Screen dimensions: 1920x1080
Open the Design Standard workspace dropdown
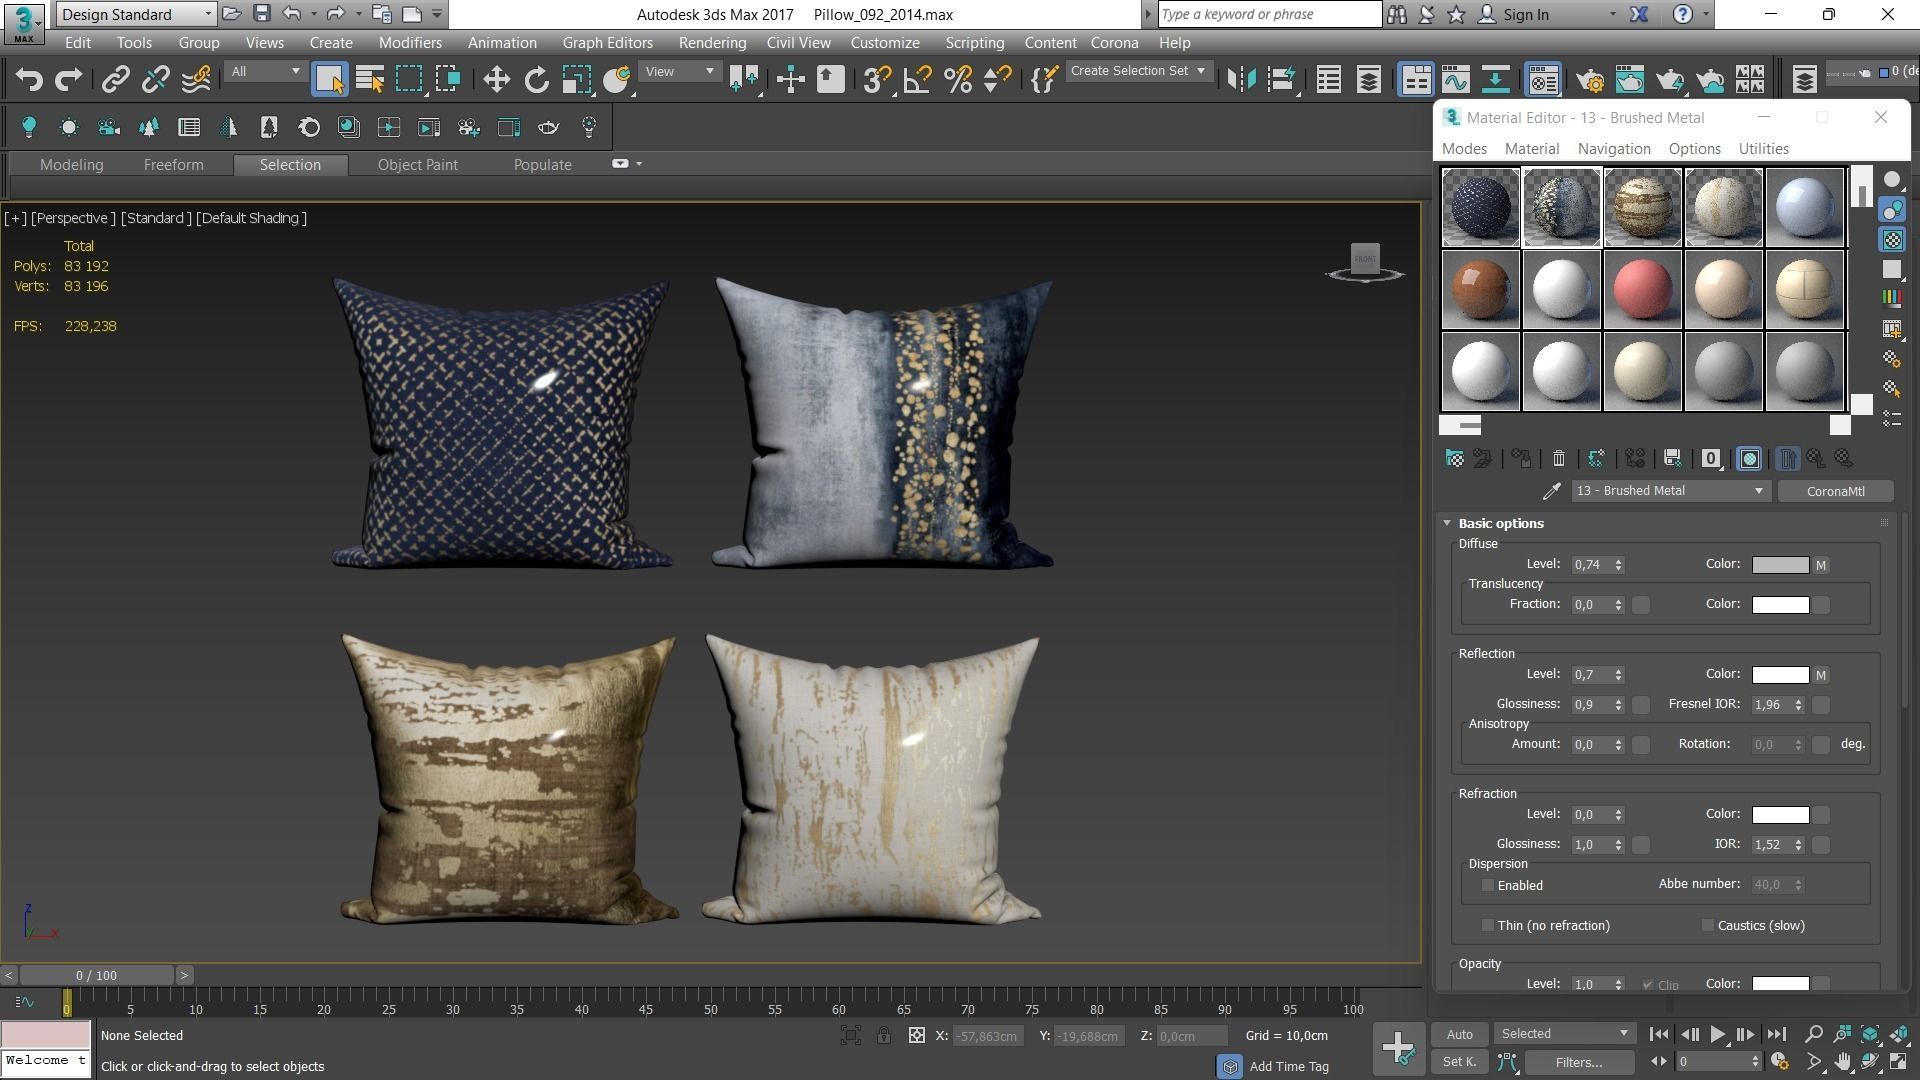pos(136,14)
